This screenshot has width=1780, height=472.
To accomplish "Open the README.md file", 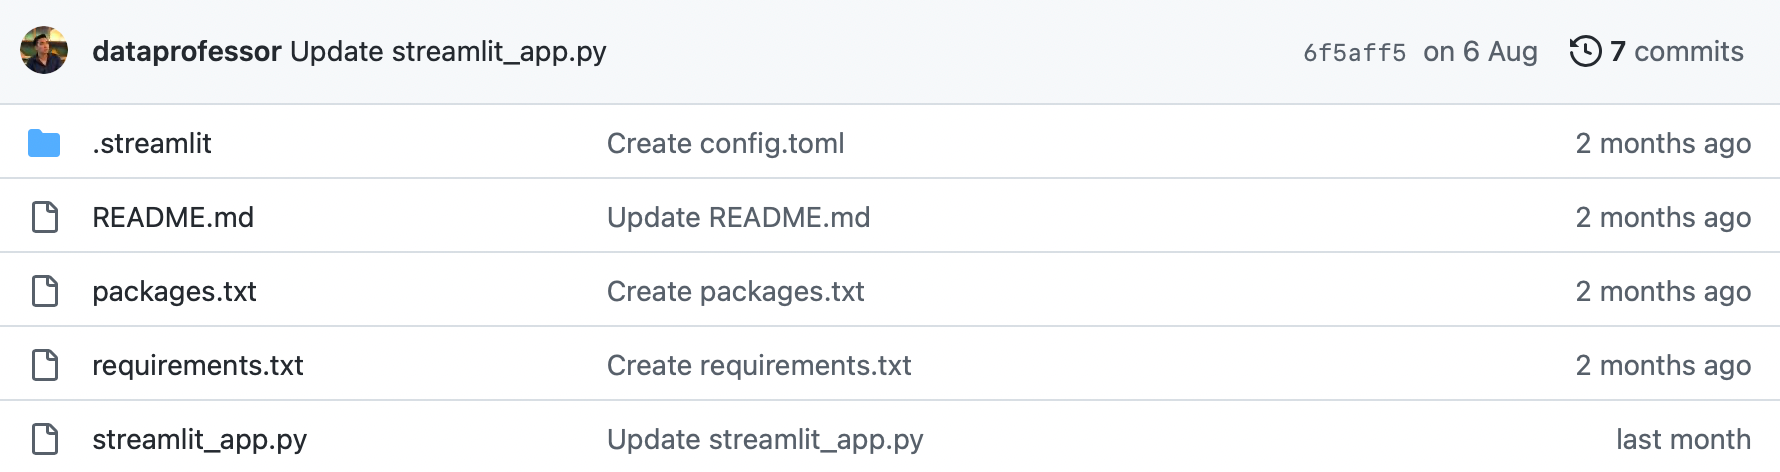I will click(x=173, y=217).
